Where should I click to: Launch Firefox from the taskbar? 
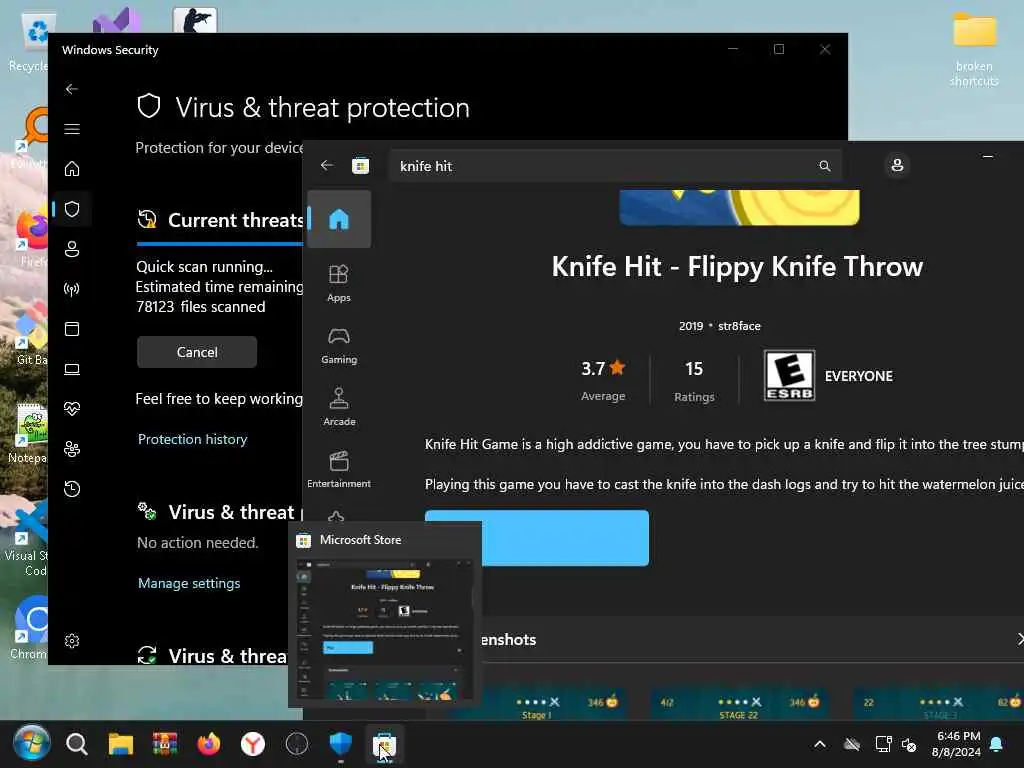click(208, 744)
